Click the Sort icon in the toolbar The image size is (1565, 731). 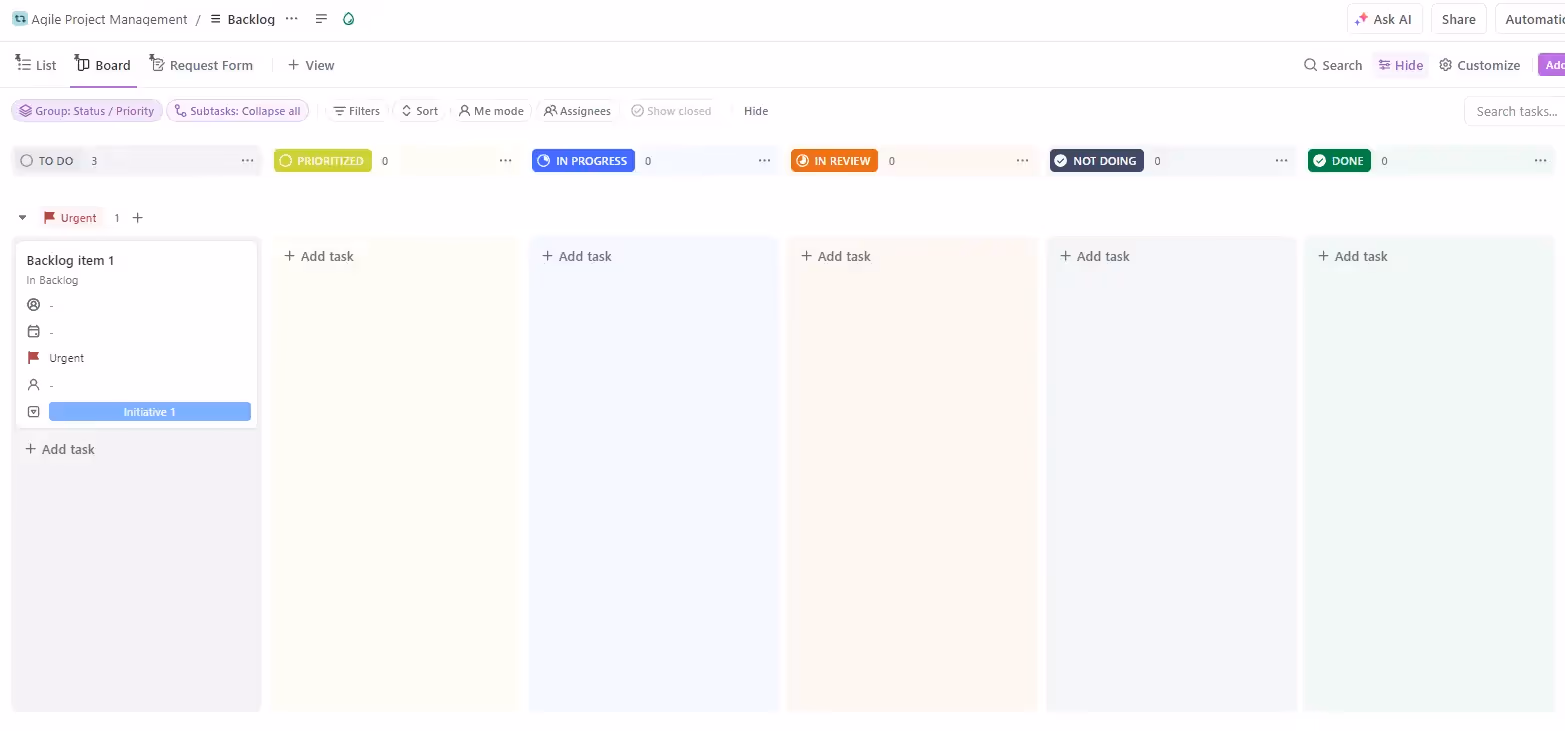point(404,111)
